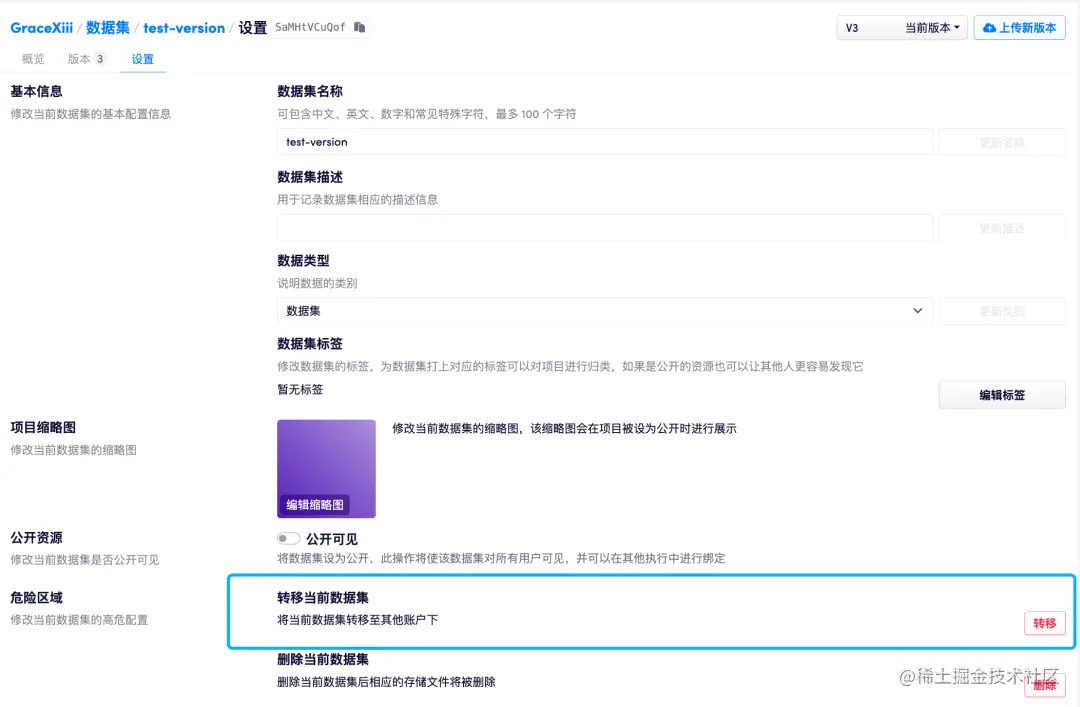The image size is (1080, 707).
Task: Open the 当前版本 V3 version dropdown
Action: (x=930, y=27)
